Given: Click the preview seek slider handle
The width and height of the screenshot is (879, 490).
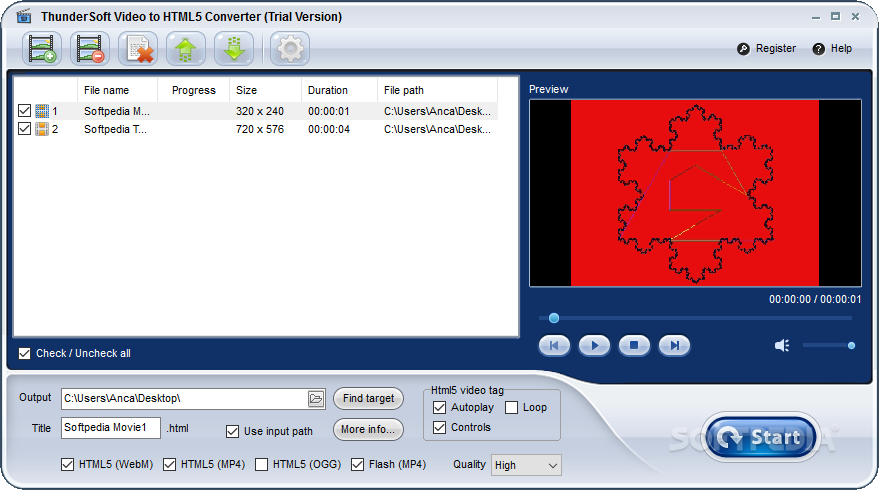Looking at the screenshot, I should click(x=554, y=318).
